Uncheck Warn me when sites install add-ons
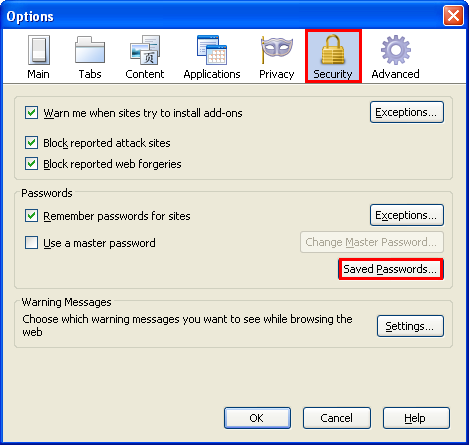The height and width of the screenshot is (445, 469). click(31, 113)
